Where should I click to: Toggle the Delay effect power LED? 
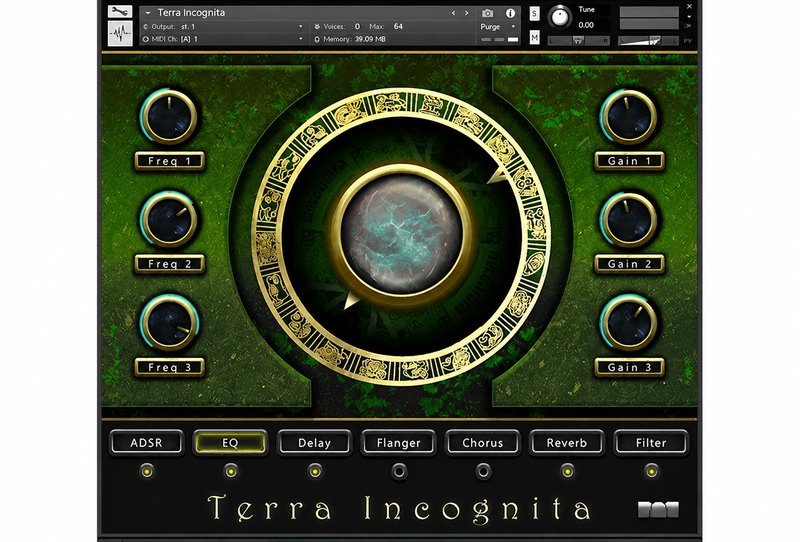315,471
